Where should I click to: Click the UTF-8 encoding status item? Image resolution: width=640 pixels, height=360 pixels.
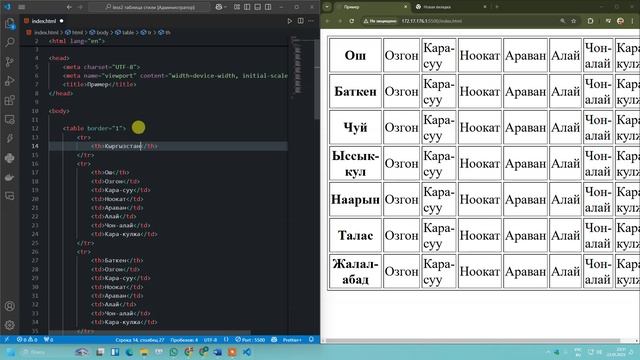(x=211, y=340)
